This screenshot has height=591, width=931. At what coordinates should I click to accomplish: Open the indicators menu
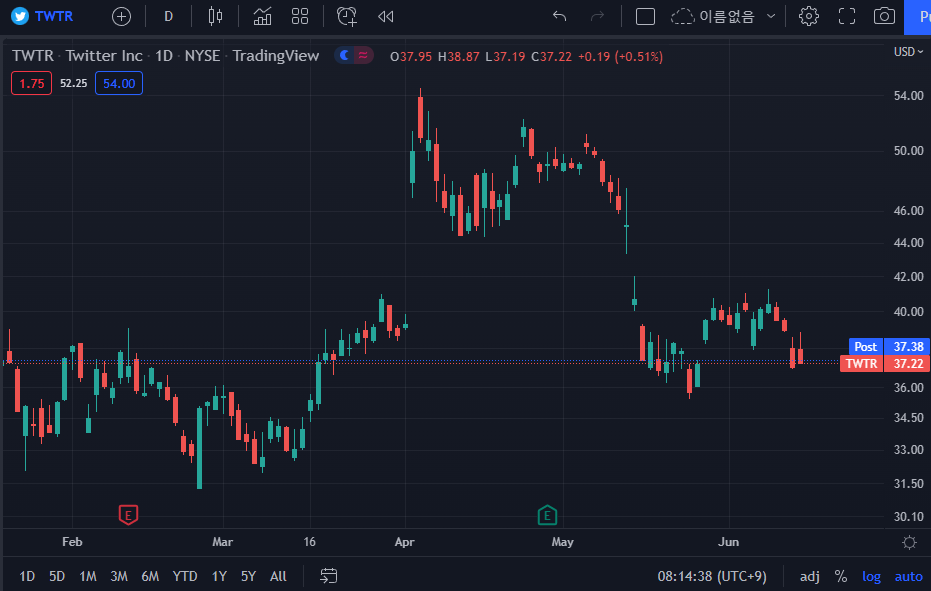(262, 17)
